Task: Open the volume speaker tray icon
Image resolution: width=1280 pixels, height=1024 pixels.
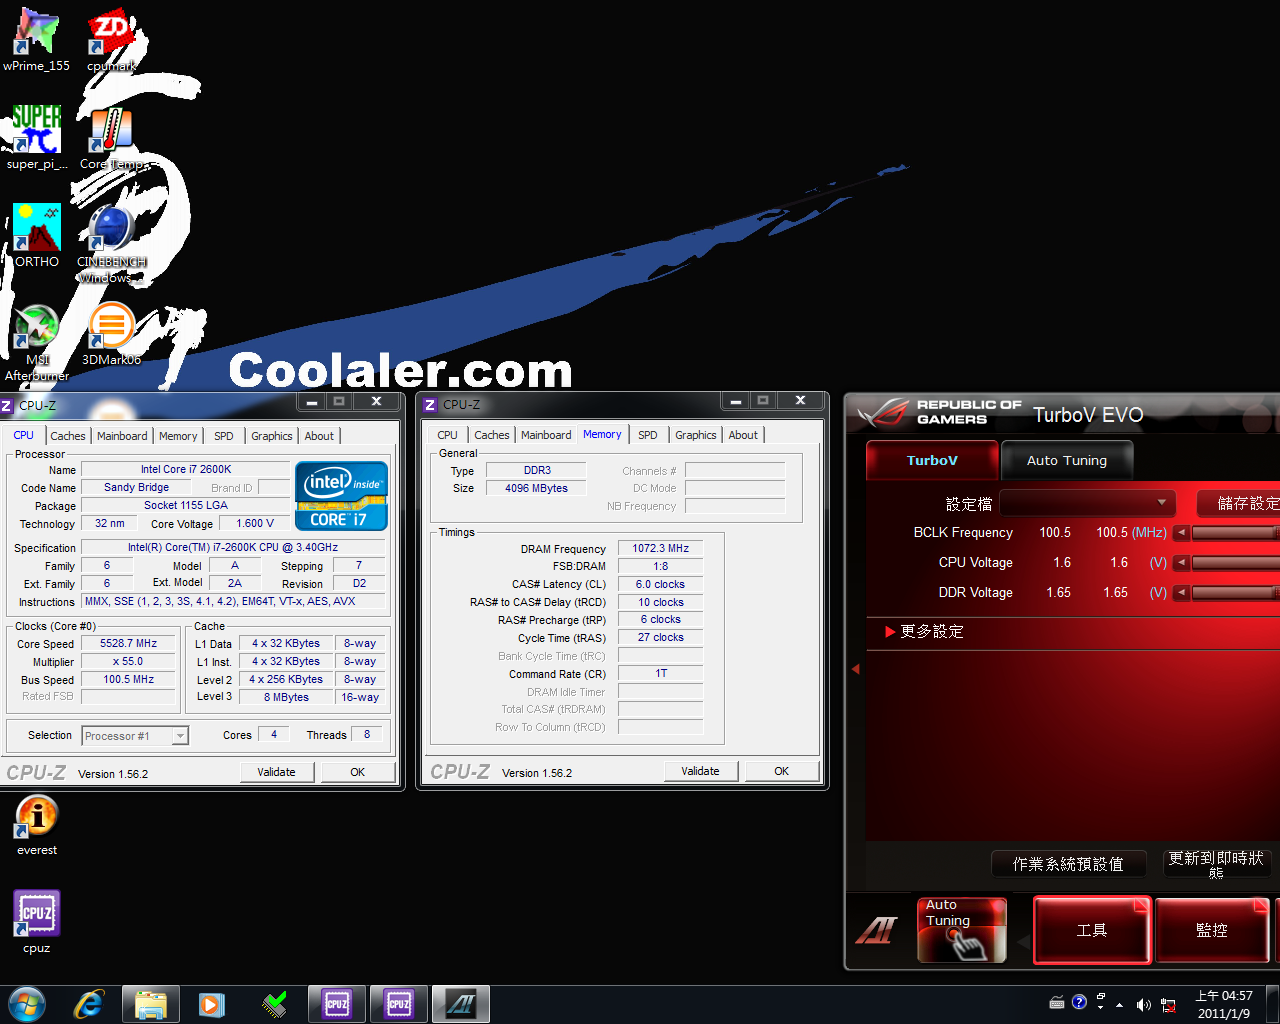Action: (1143, 1004)
